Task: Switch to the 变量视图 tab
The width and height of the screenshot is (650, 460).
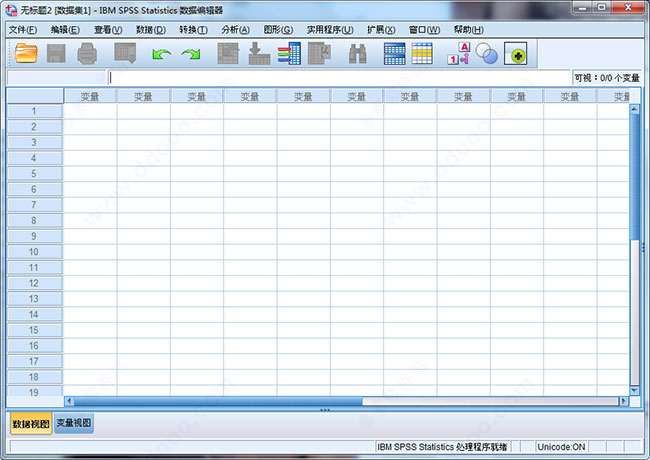Action: point(74,423)
